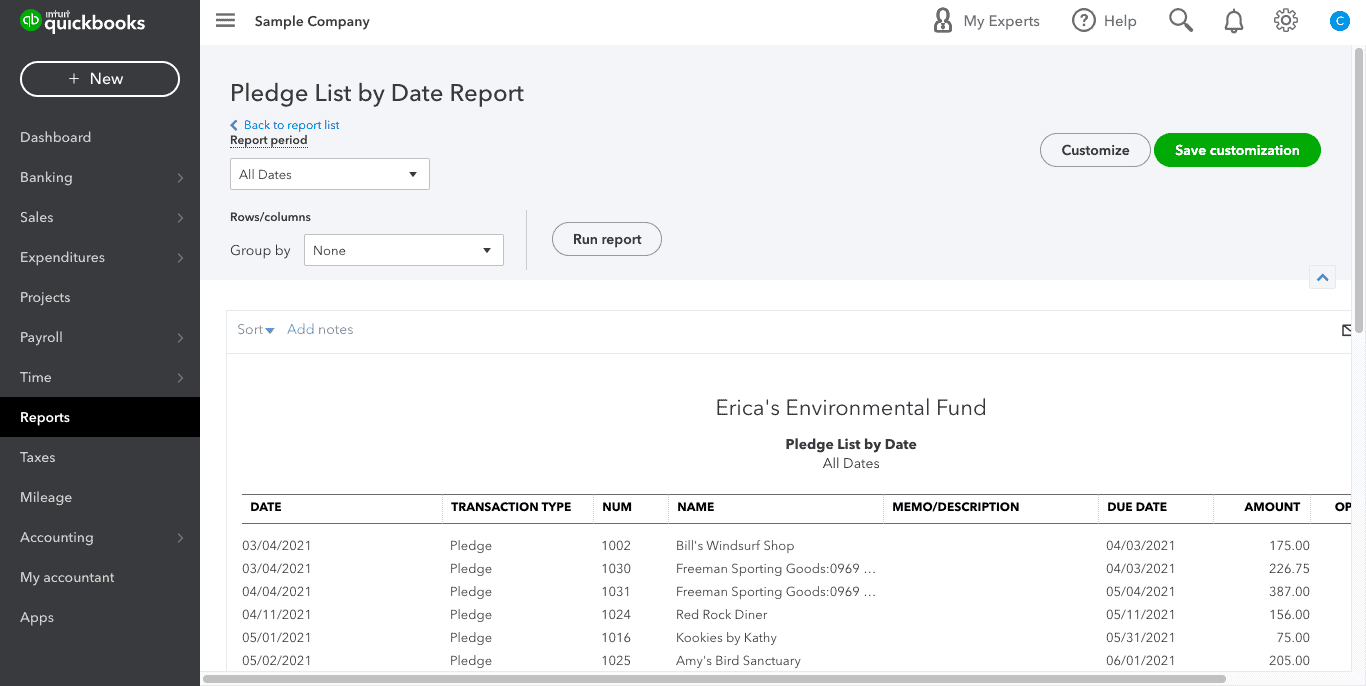Click the amount 387.00

[x=1289, y=592]
